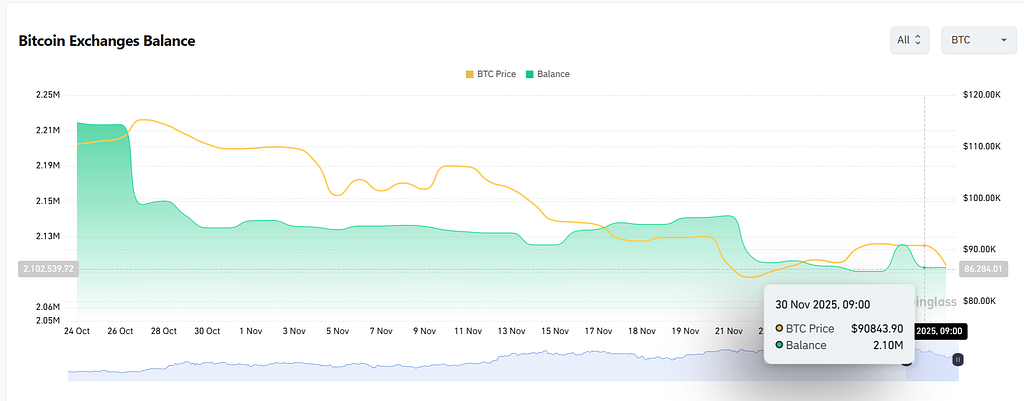Screen dimensions: 1024x401
Task: Click the 15 Nov x-axis label
Action: pyautogui.click(x=554, y=331)
